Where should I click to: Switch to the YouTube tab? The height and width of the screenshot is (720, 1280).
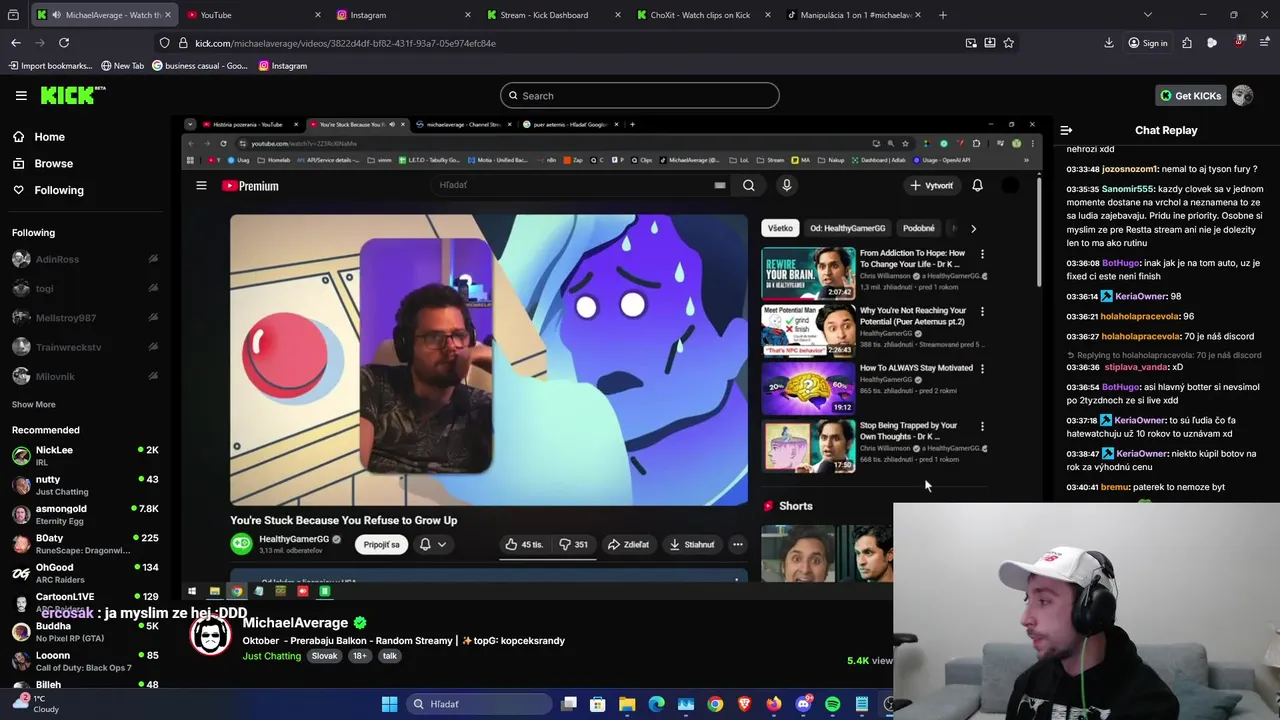(x=253, y=15)
